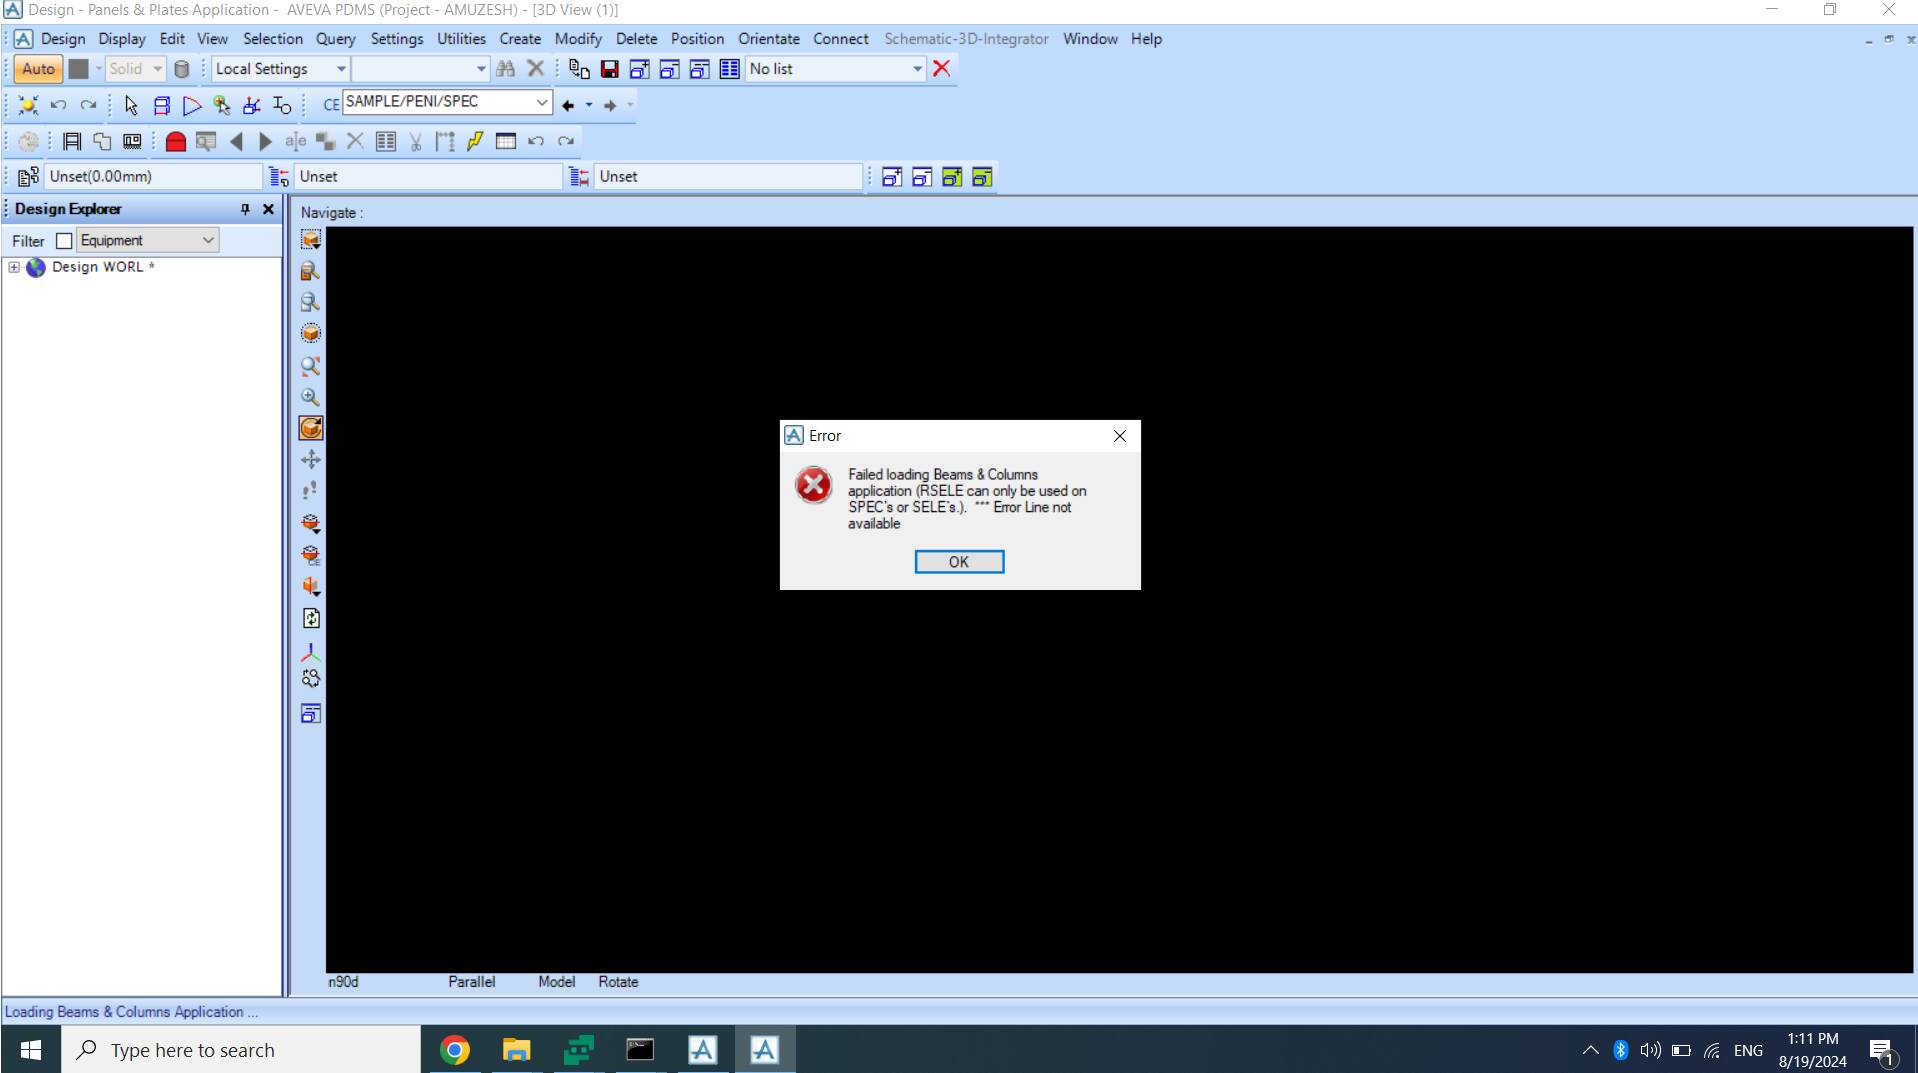
Task: Click the Parallel label below the 3D view
Action: 472,982
